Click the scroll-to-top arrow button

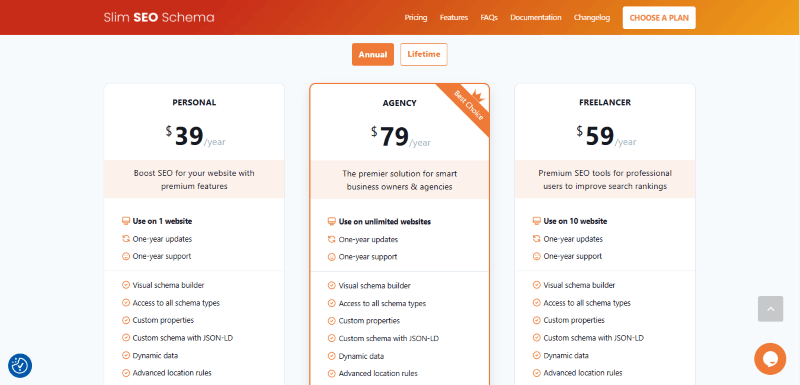click(x=770, y=309)
